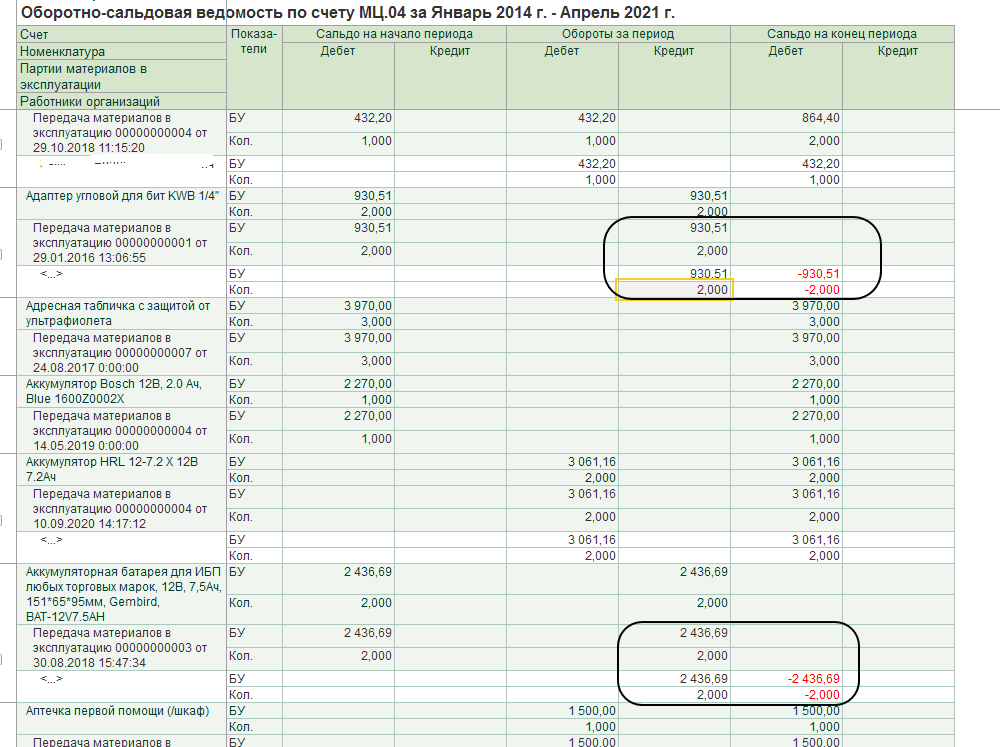Select the "Показатели" column header
Screen dimensions: 1000x747
tap(255, 42)
